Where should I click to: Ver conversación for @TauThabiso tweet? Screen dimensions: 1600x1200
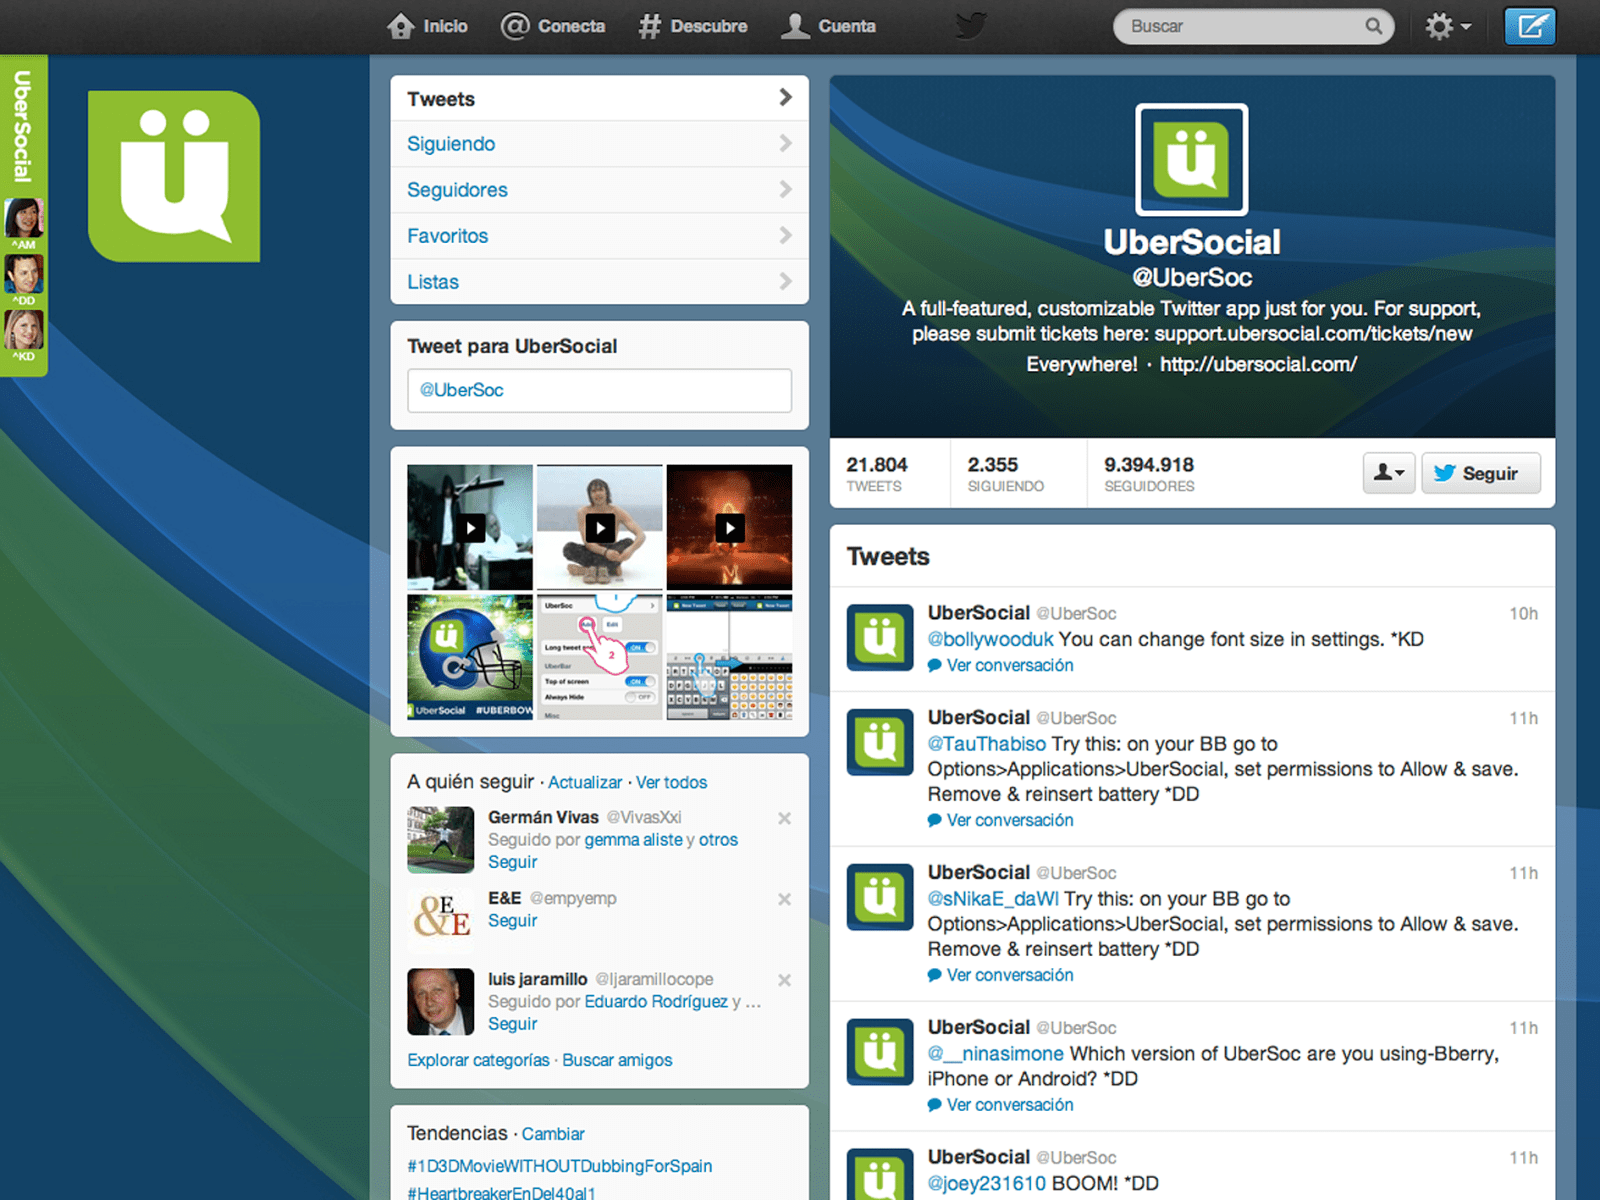(x=1001, y=820)
